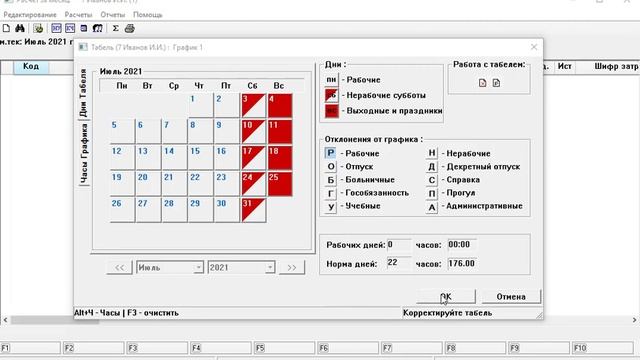
Task: Click the first blue table toolbar icon
Action: coord(56,28)
